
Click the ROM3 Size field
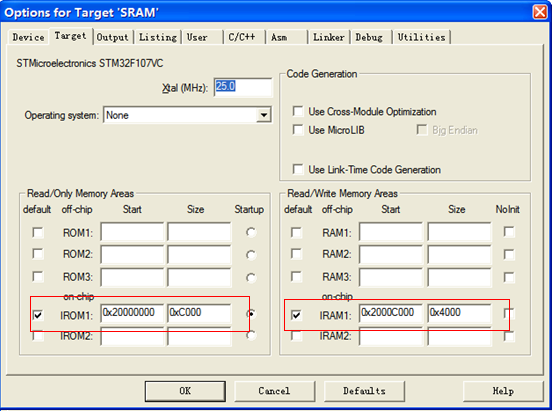[199, 277]
